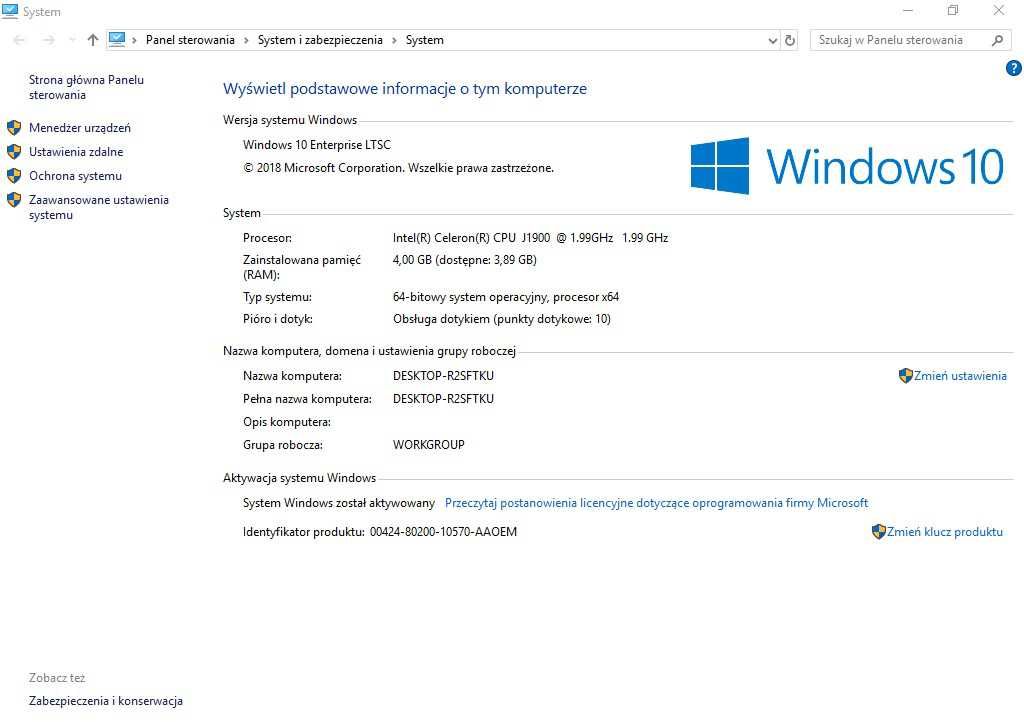Go up one level with the Up arrow
This screenshot has width=1024, height=722.
[93, 40]
